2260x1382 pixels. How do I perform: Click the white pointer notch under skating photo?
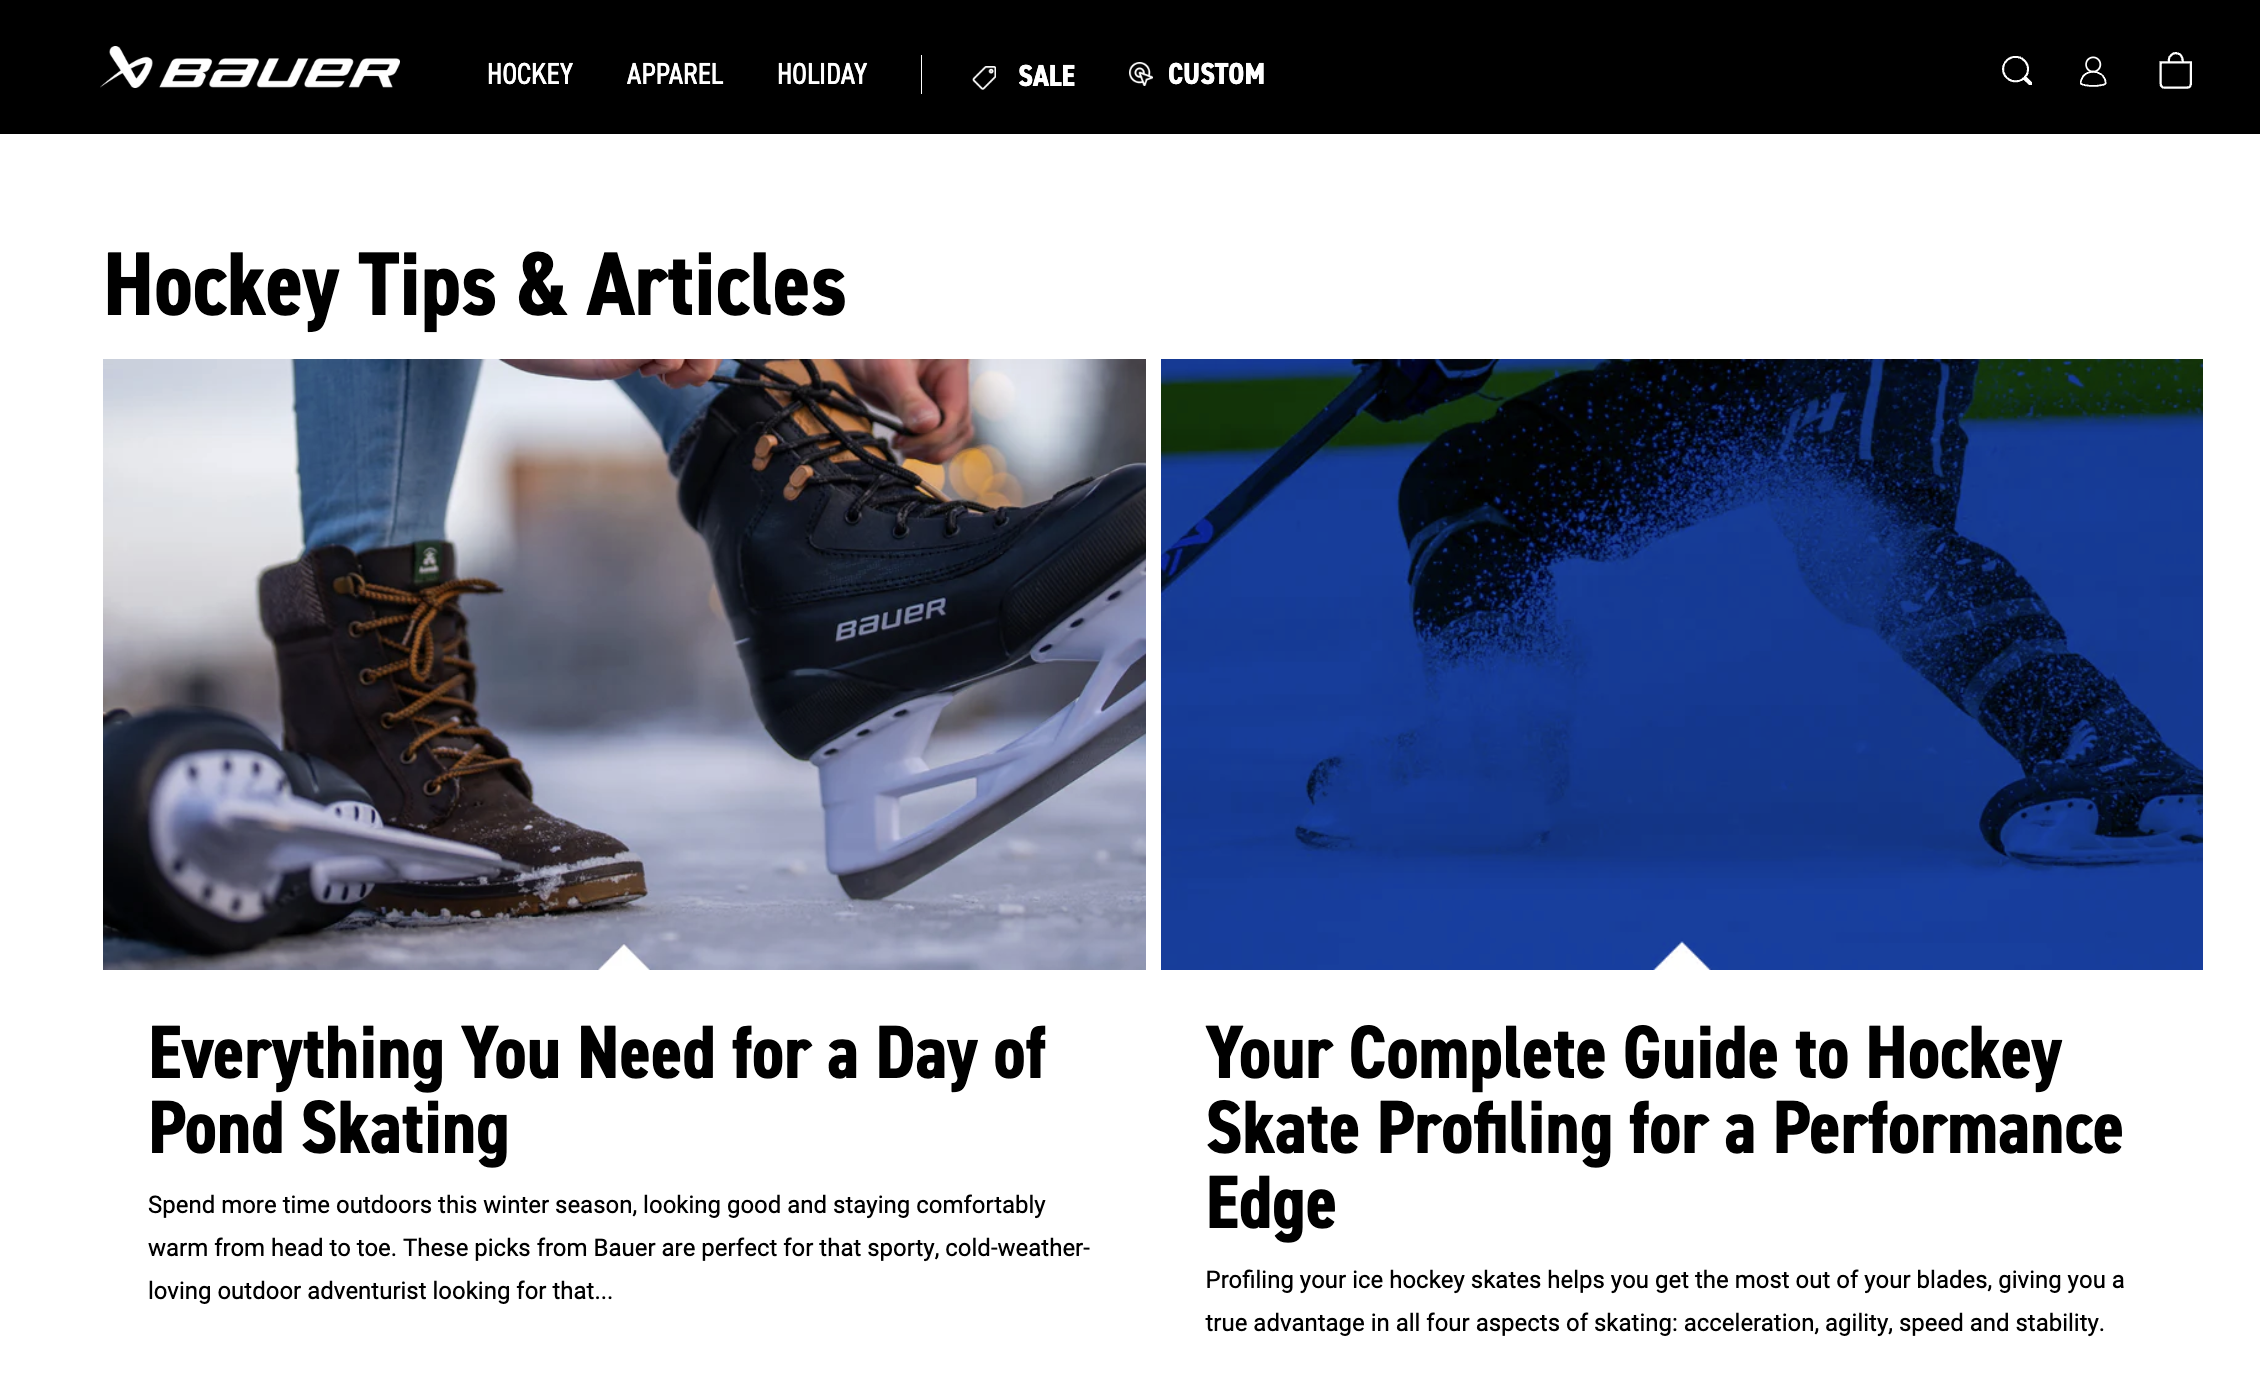pyautogui.click(x=624, y=957)
